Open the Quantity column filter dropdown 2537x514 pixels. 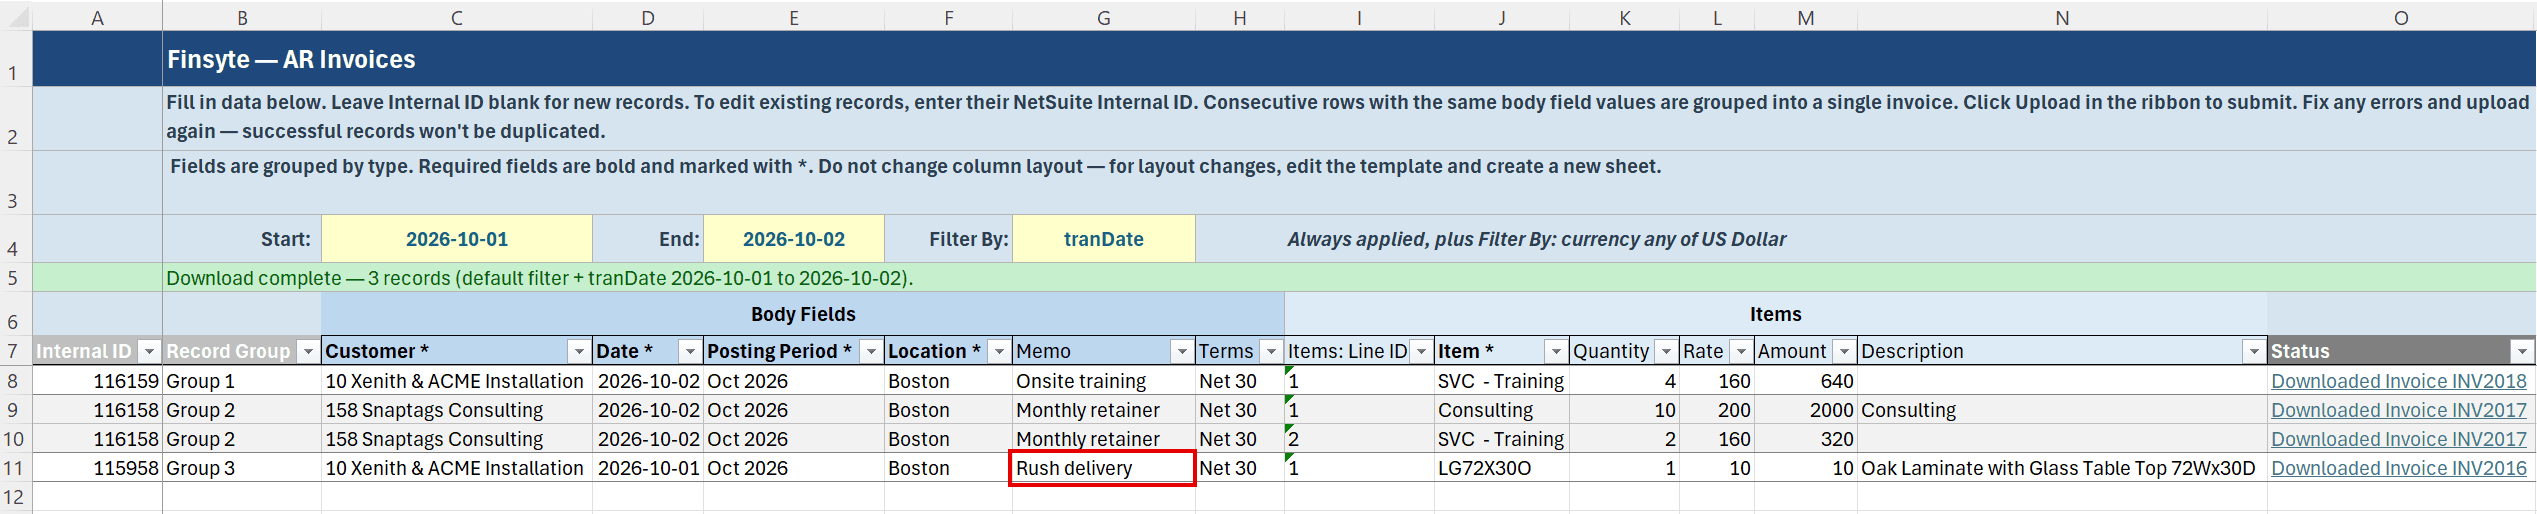1666,351
